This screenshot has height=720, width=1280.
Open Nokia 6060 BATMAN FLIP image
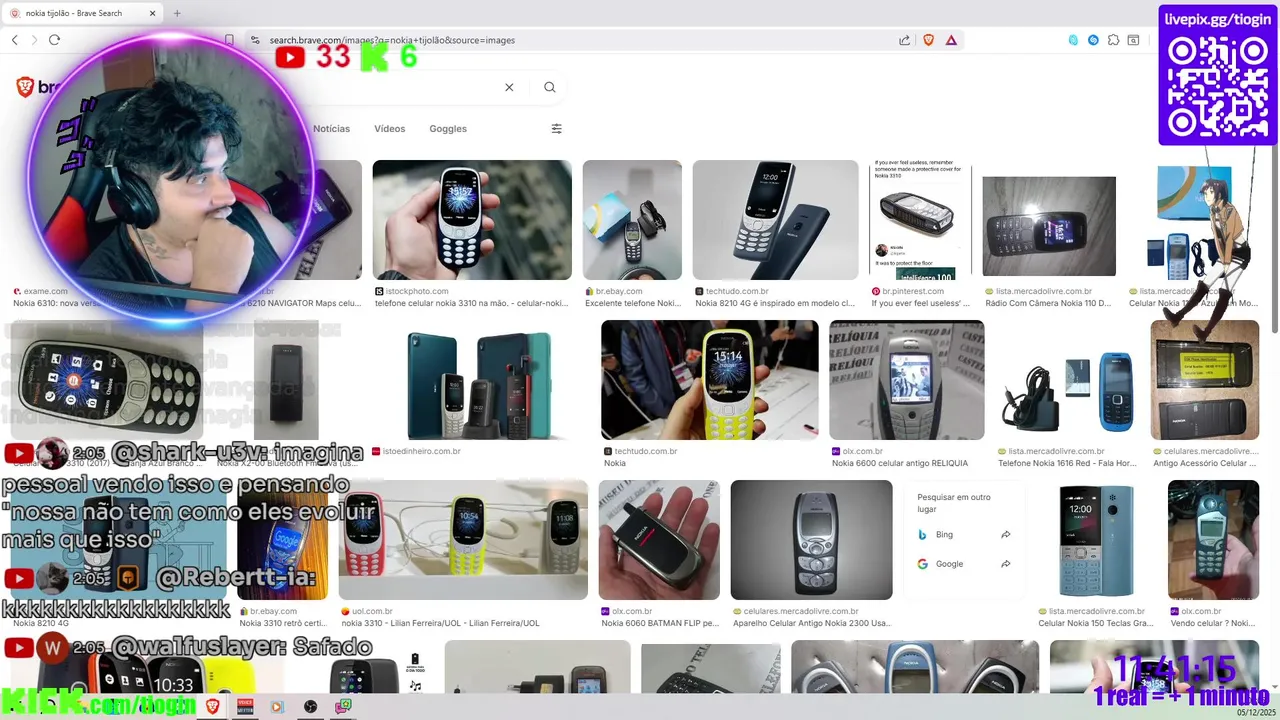point(659,540)
